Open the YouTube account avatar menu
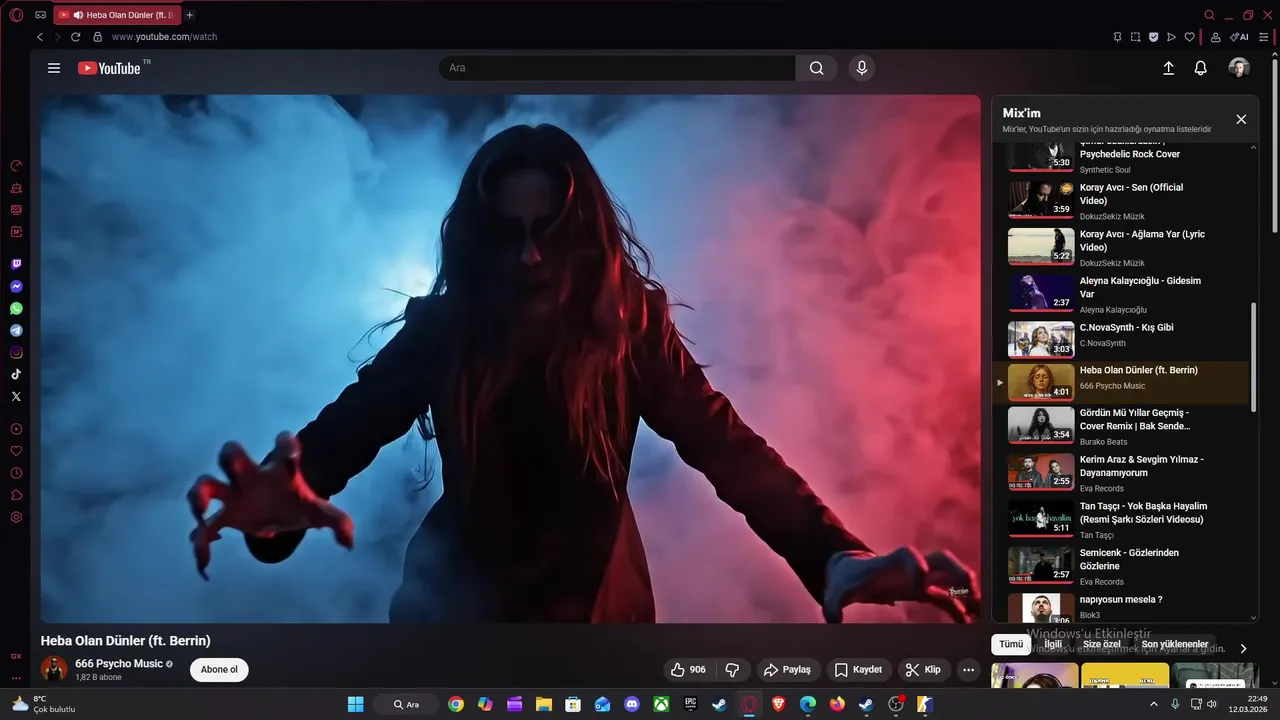 pyautogui.click(x=1239, y=68)
